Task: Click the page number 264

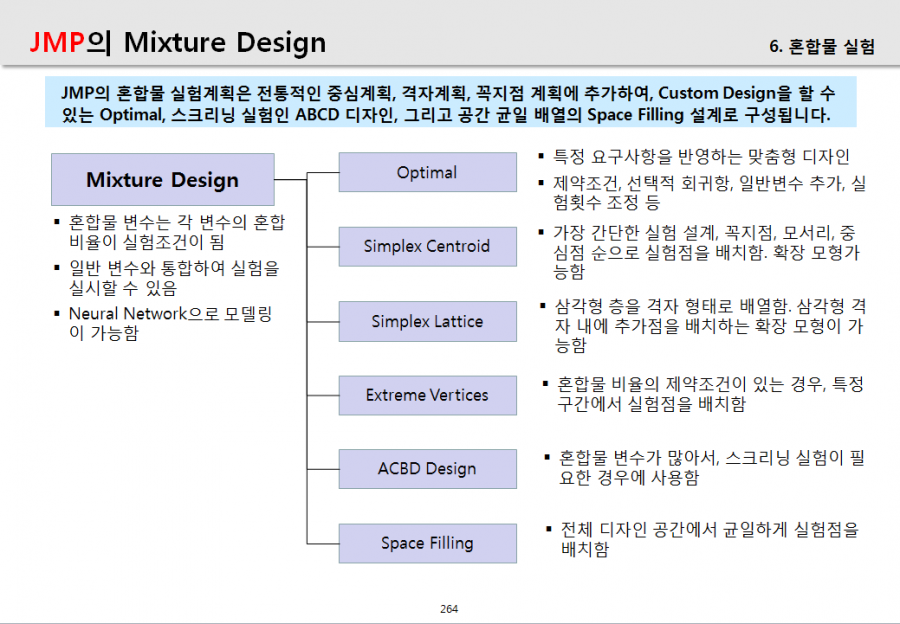Action: (x=449, y=609)
